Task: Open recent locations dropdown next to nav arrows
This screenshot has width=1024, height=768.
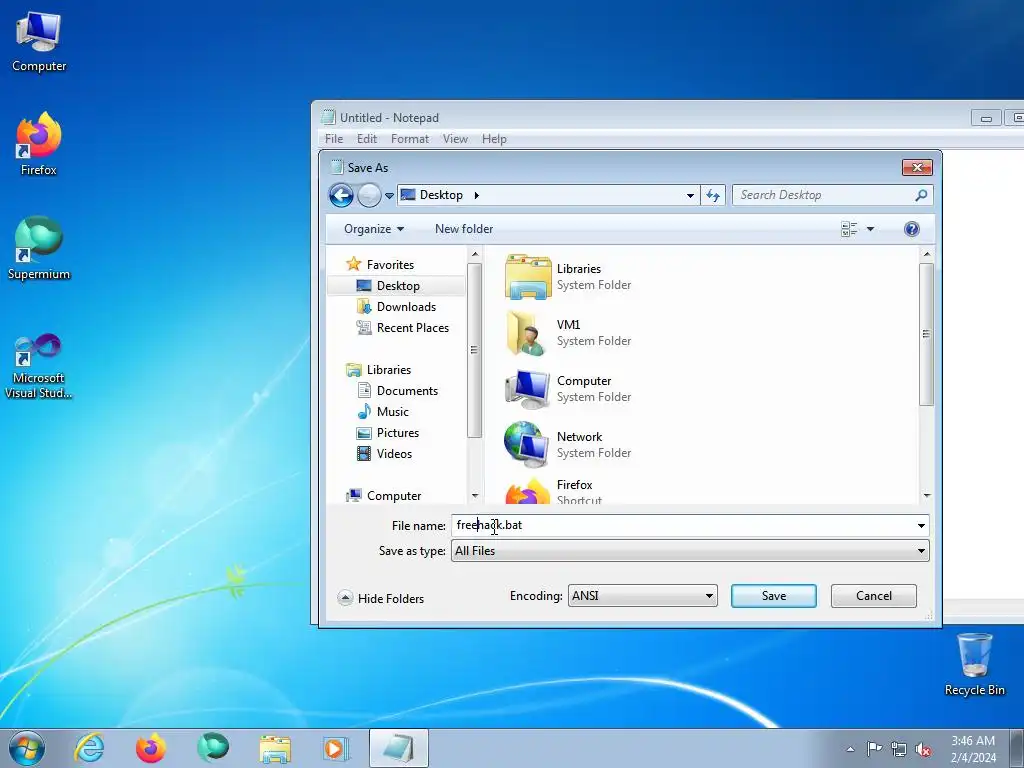Action: (x=389, y=195)
